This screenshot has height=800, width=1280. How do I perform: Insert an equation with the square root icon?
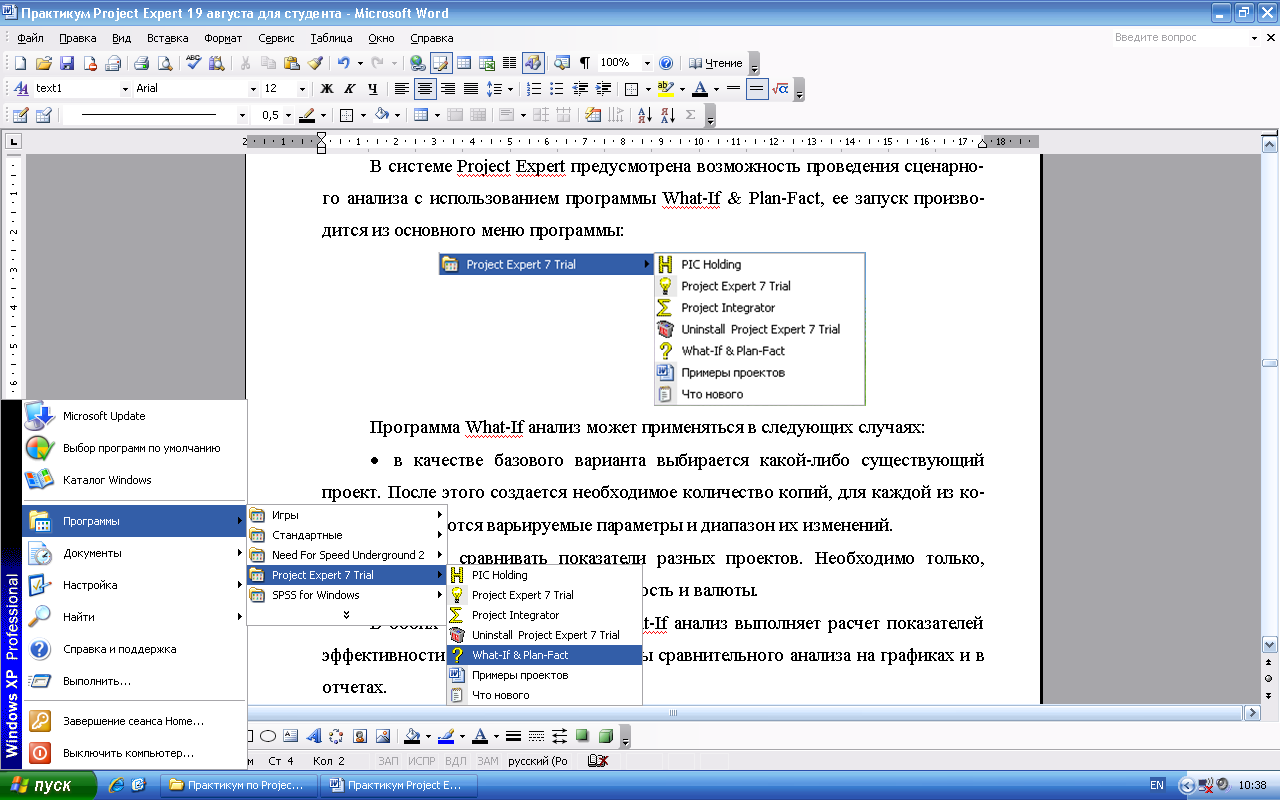coord(781,89)
